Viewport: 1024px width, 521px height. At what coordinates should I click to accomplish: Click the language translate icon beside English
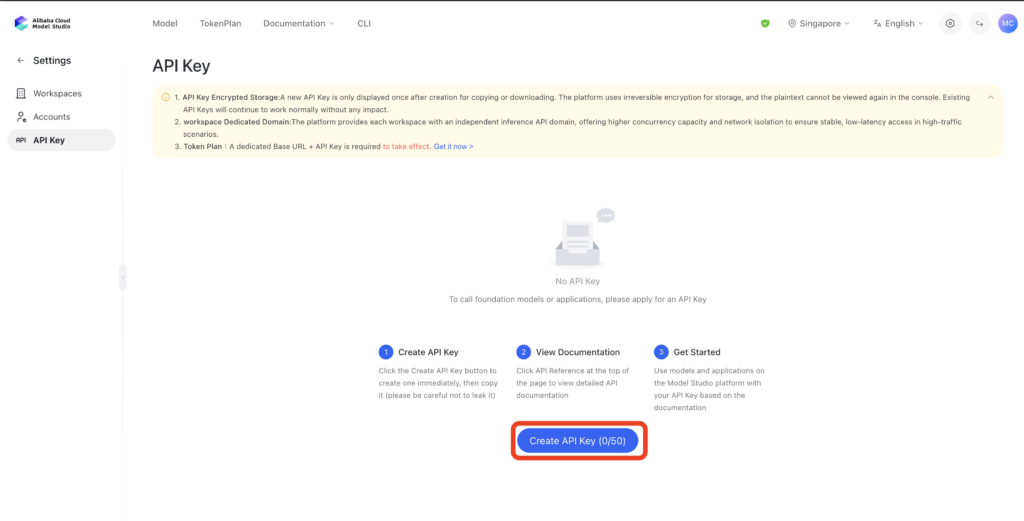pos(877,24)
